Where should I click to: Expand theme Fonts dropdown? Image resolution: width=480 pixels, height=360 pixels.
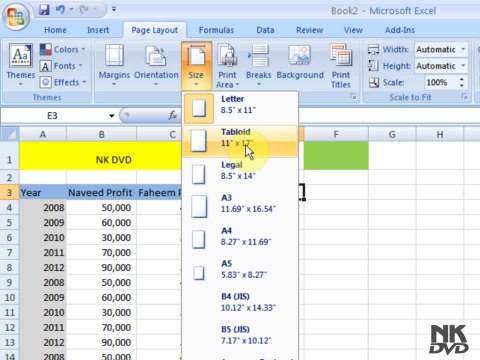pyautogui.click(x=61, y=66)
